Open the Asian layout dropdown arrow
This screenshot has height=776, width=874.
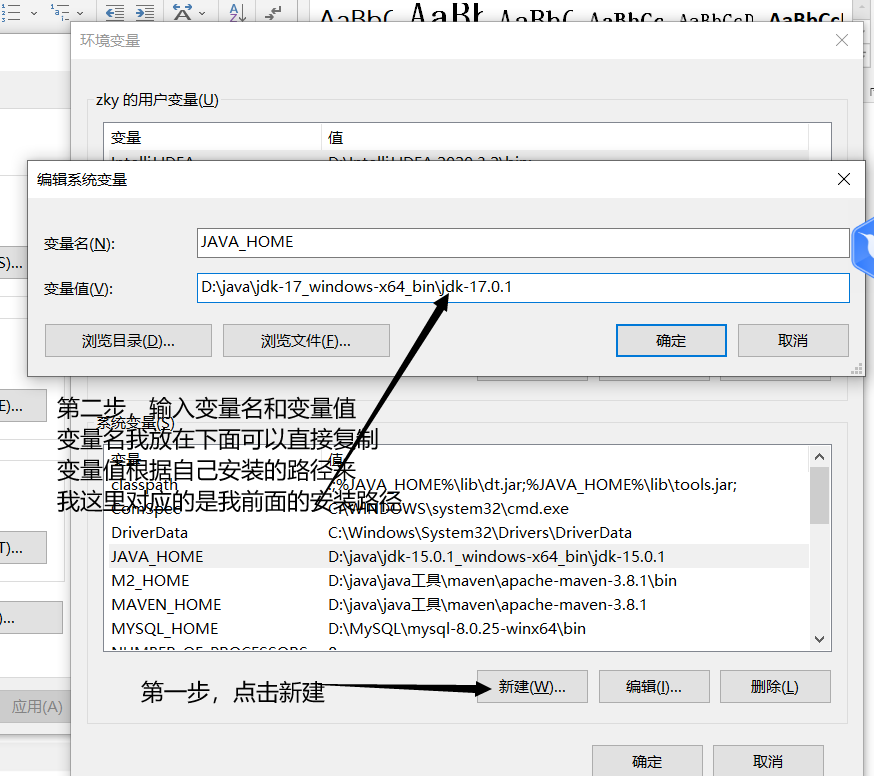(x=202, y=12)
